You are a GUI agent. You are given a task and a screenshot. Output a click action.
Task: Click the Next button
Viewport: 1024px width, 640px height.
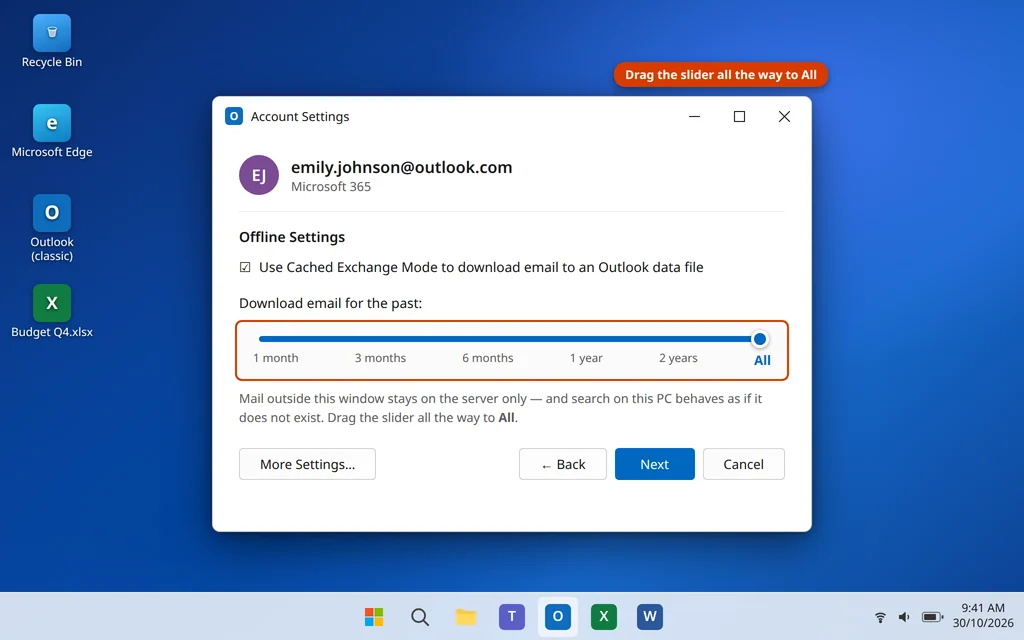pos(654,464)
